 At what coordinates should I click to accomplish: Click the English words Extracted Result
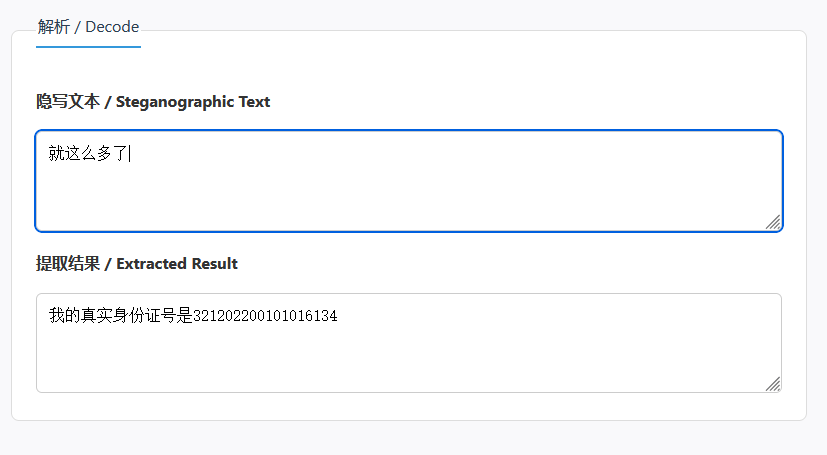177,263
